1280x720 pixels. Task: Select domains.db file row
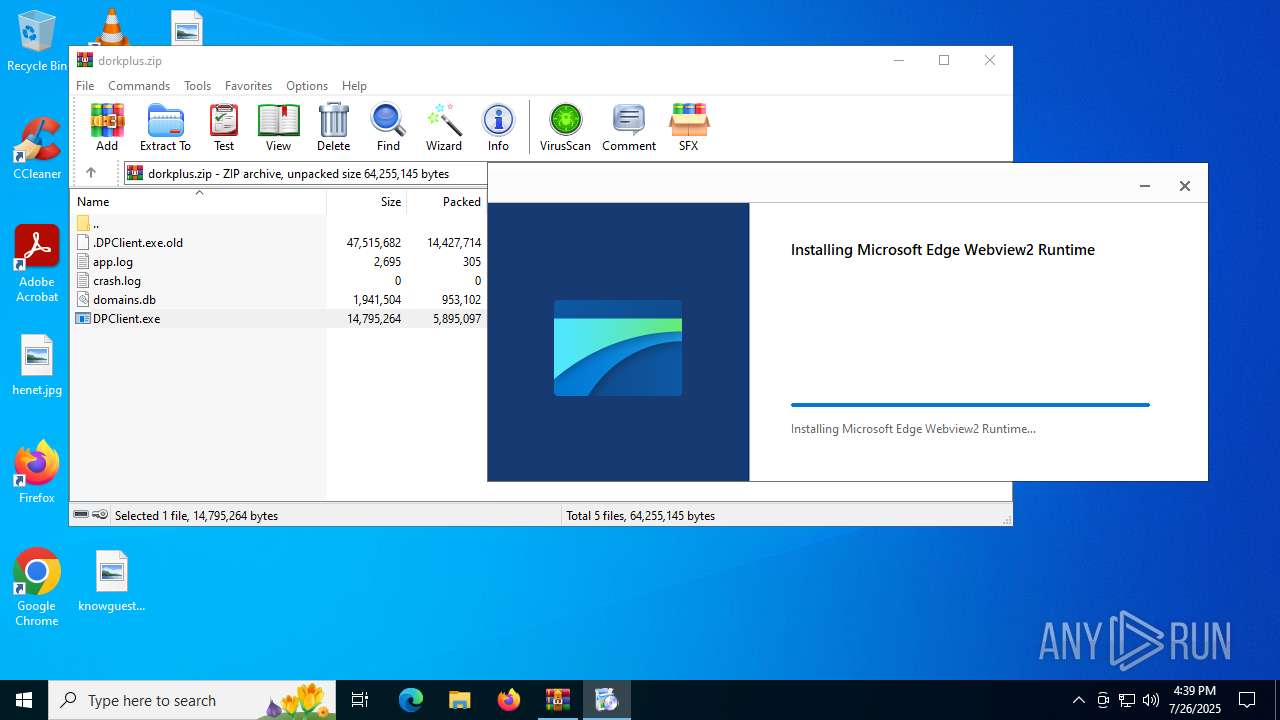pyautogui.click(x=279, y=299)
